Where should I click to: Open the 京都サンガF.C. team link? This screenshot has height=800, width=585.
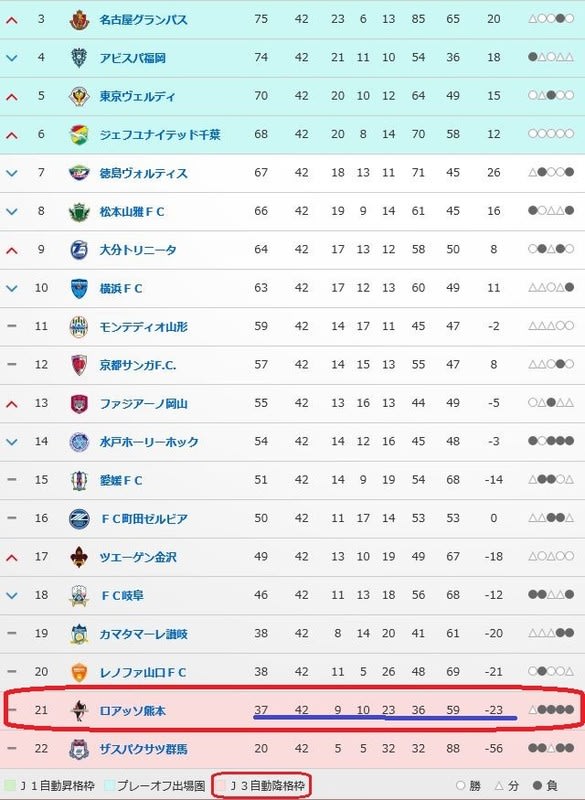click(x=138, y=365)
